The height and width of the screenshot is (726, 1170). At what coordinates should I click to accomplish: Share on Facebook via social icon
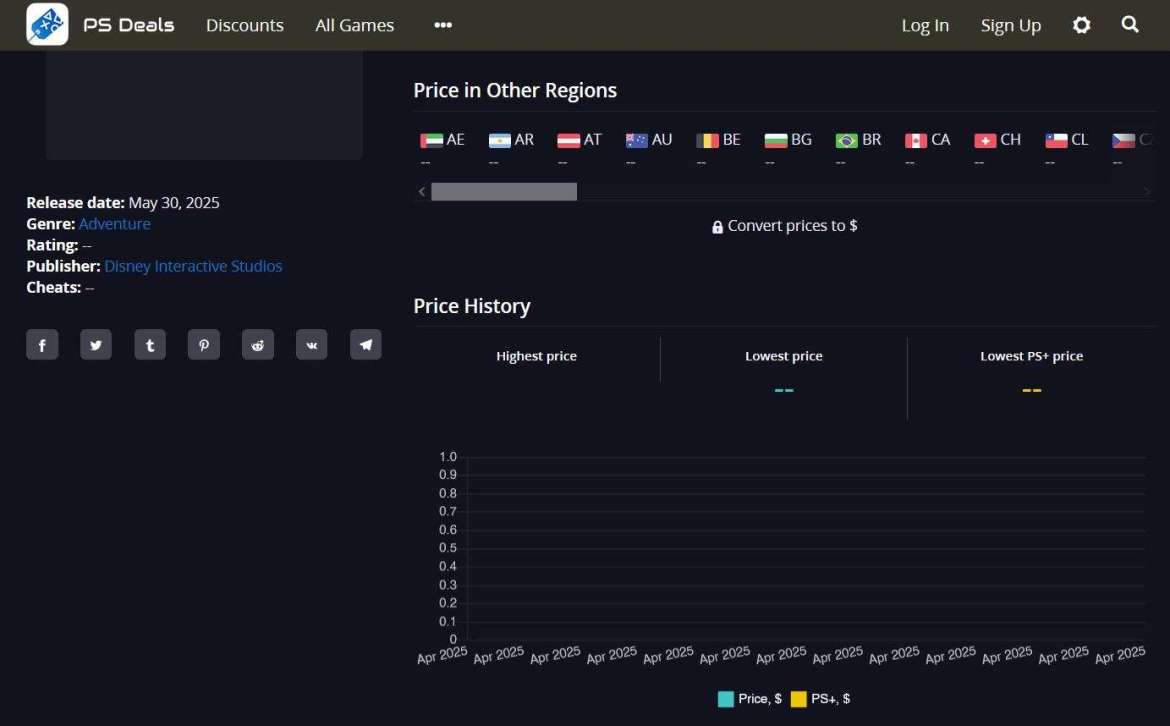[42, 345]
